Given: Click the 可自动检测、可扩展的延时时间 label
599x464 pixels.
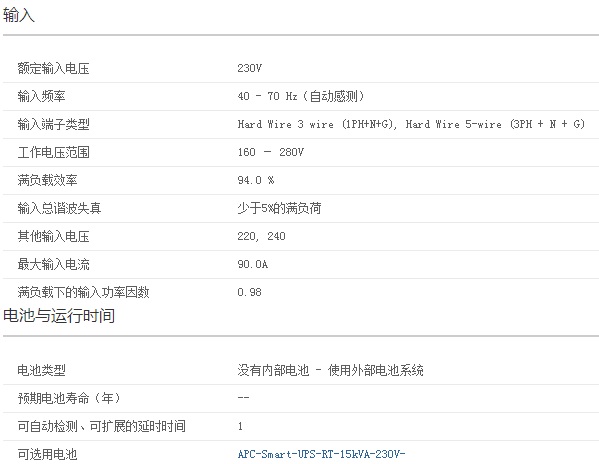Looking at the screenshot, I should pyautogui.click(x=102, y=426).
